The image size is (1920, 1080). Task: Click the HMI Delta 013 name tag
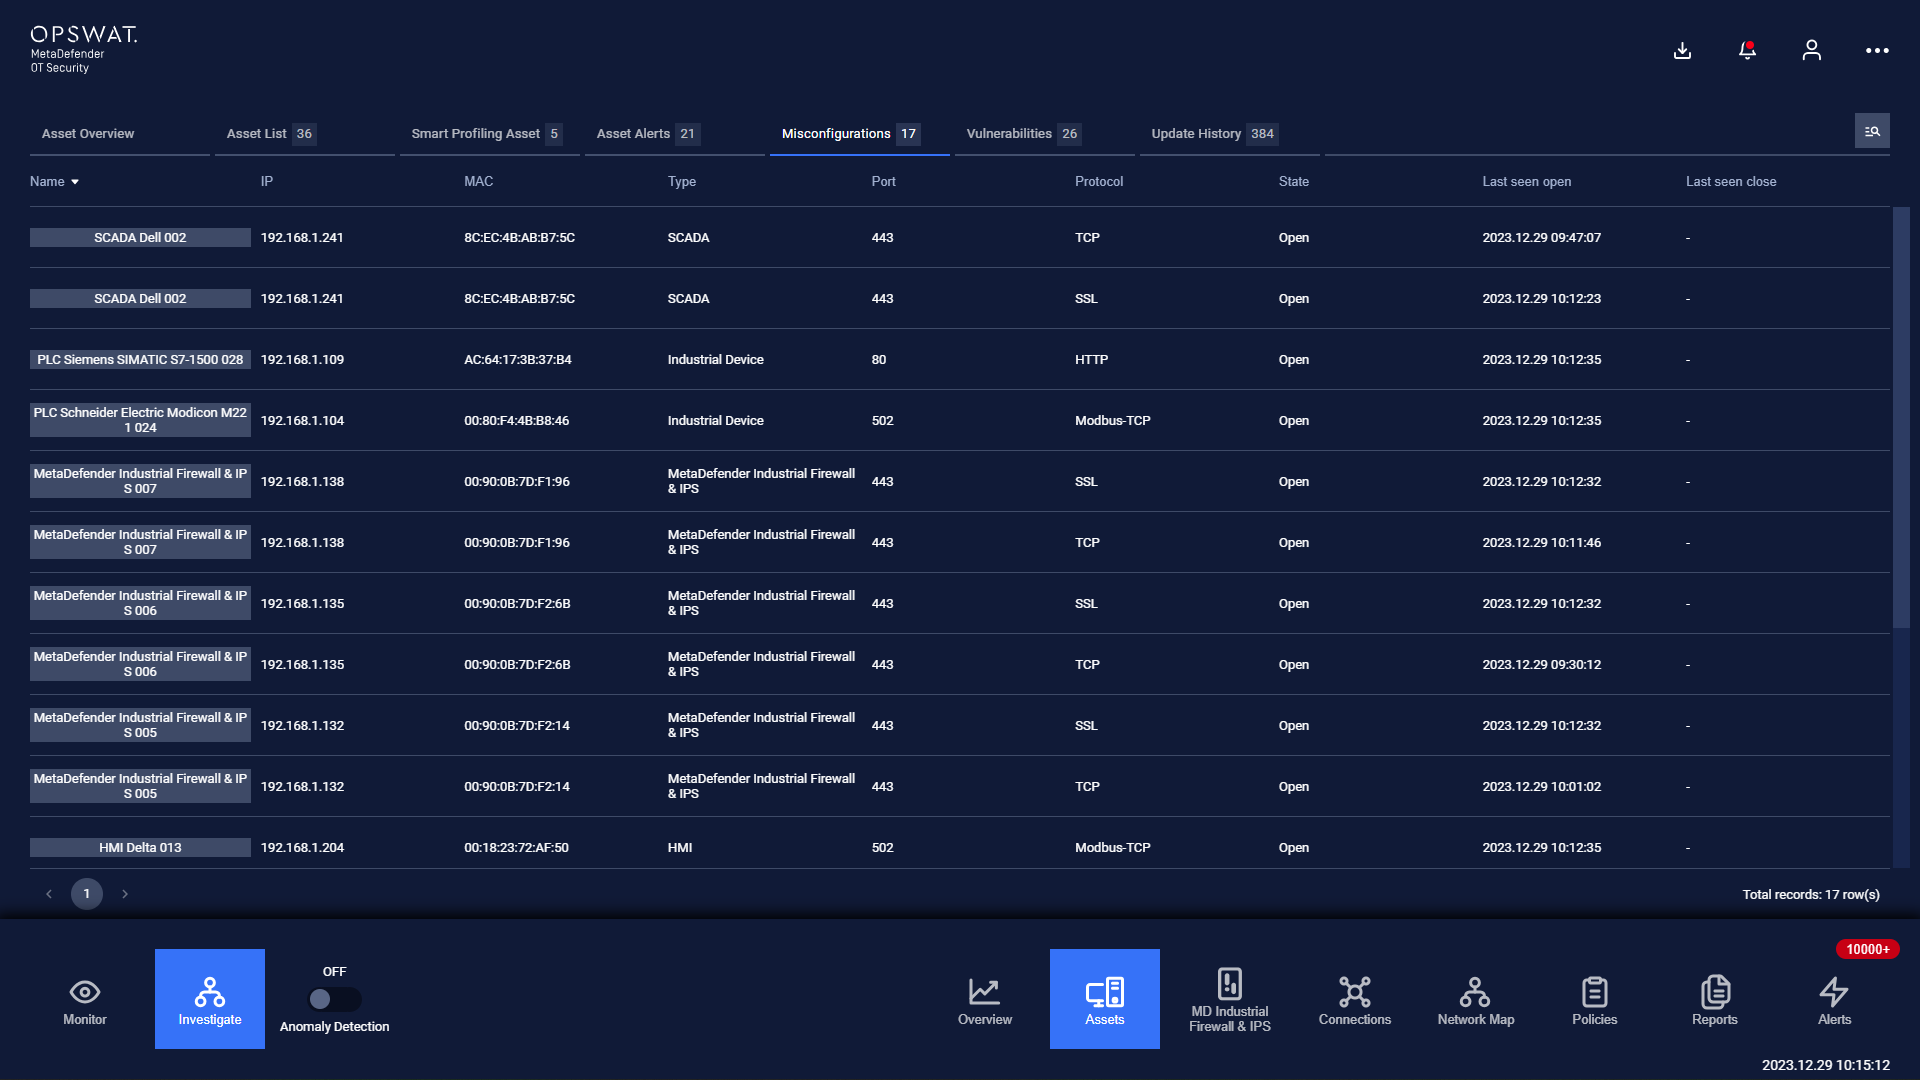coord(140,848)
